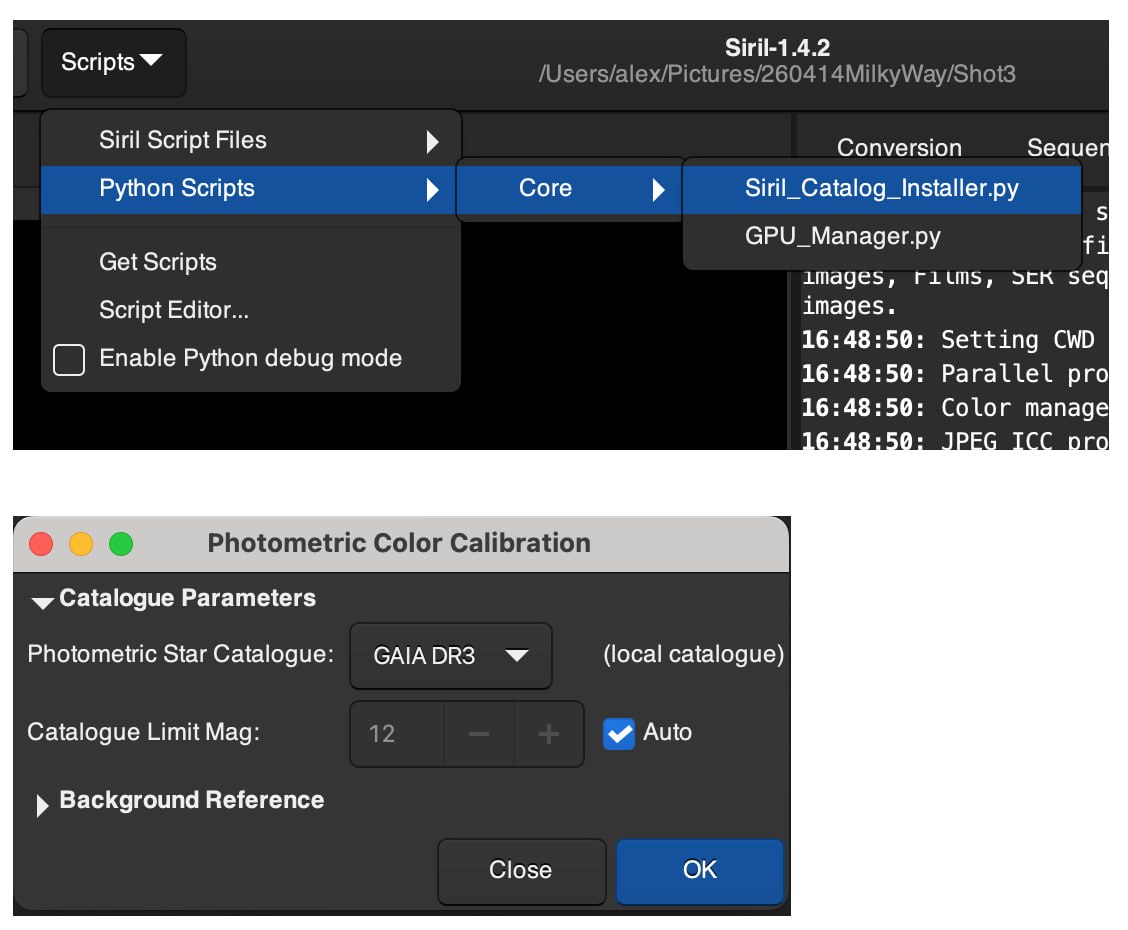Viewport: 1128px width, 930px height.
Task: Open Script Editor from menu
Action: 174,310
